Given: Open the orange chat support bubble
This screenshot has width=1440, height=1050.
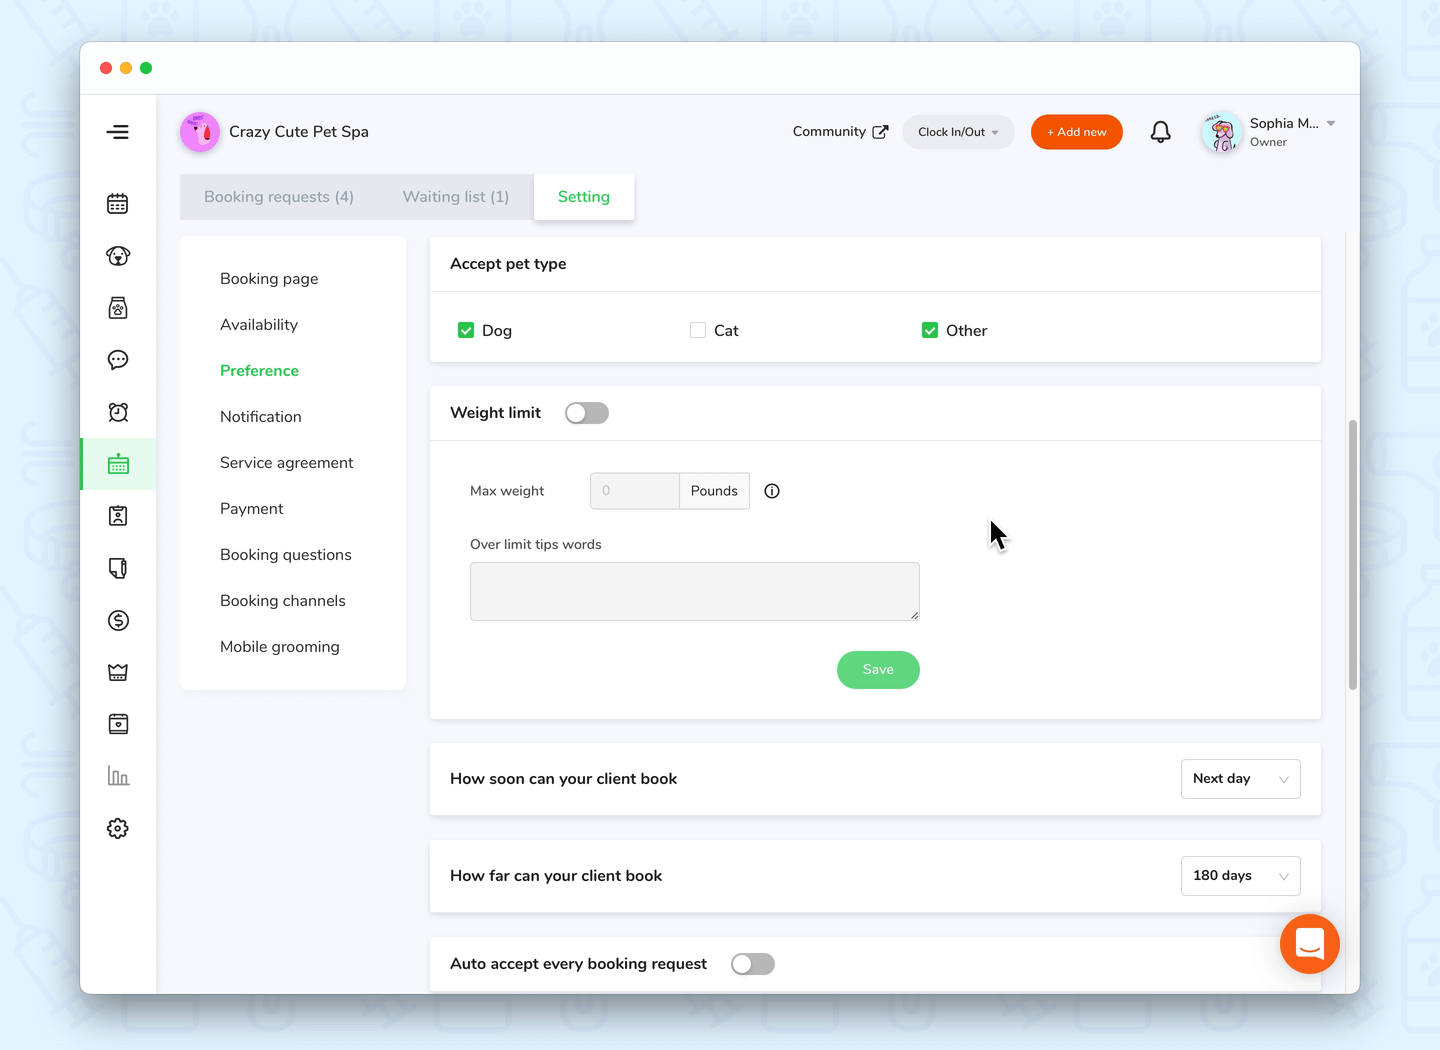Looking at the screenshot, I should point(1310,944).
